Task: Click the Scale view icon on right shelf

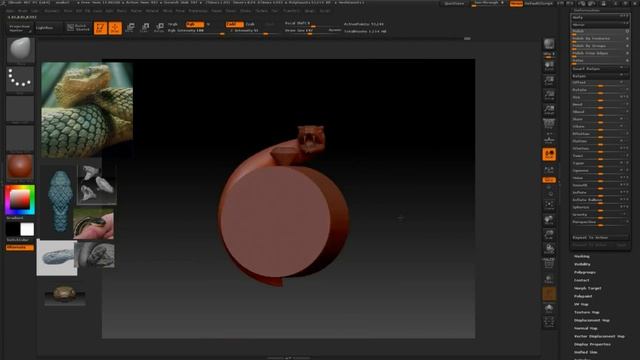Action: [x=549, y=235]
